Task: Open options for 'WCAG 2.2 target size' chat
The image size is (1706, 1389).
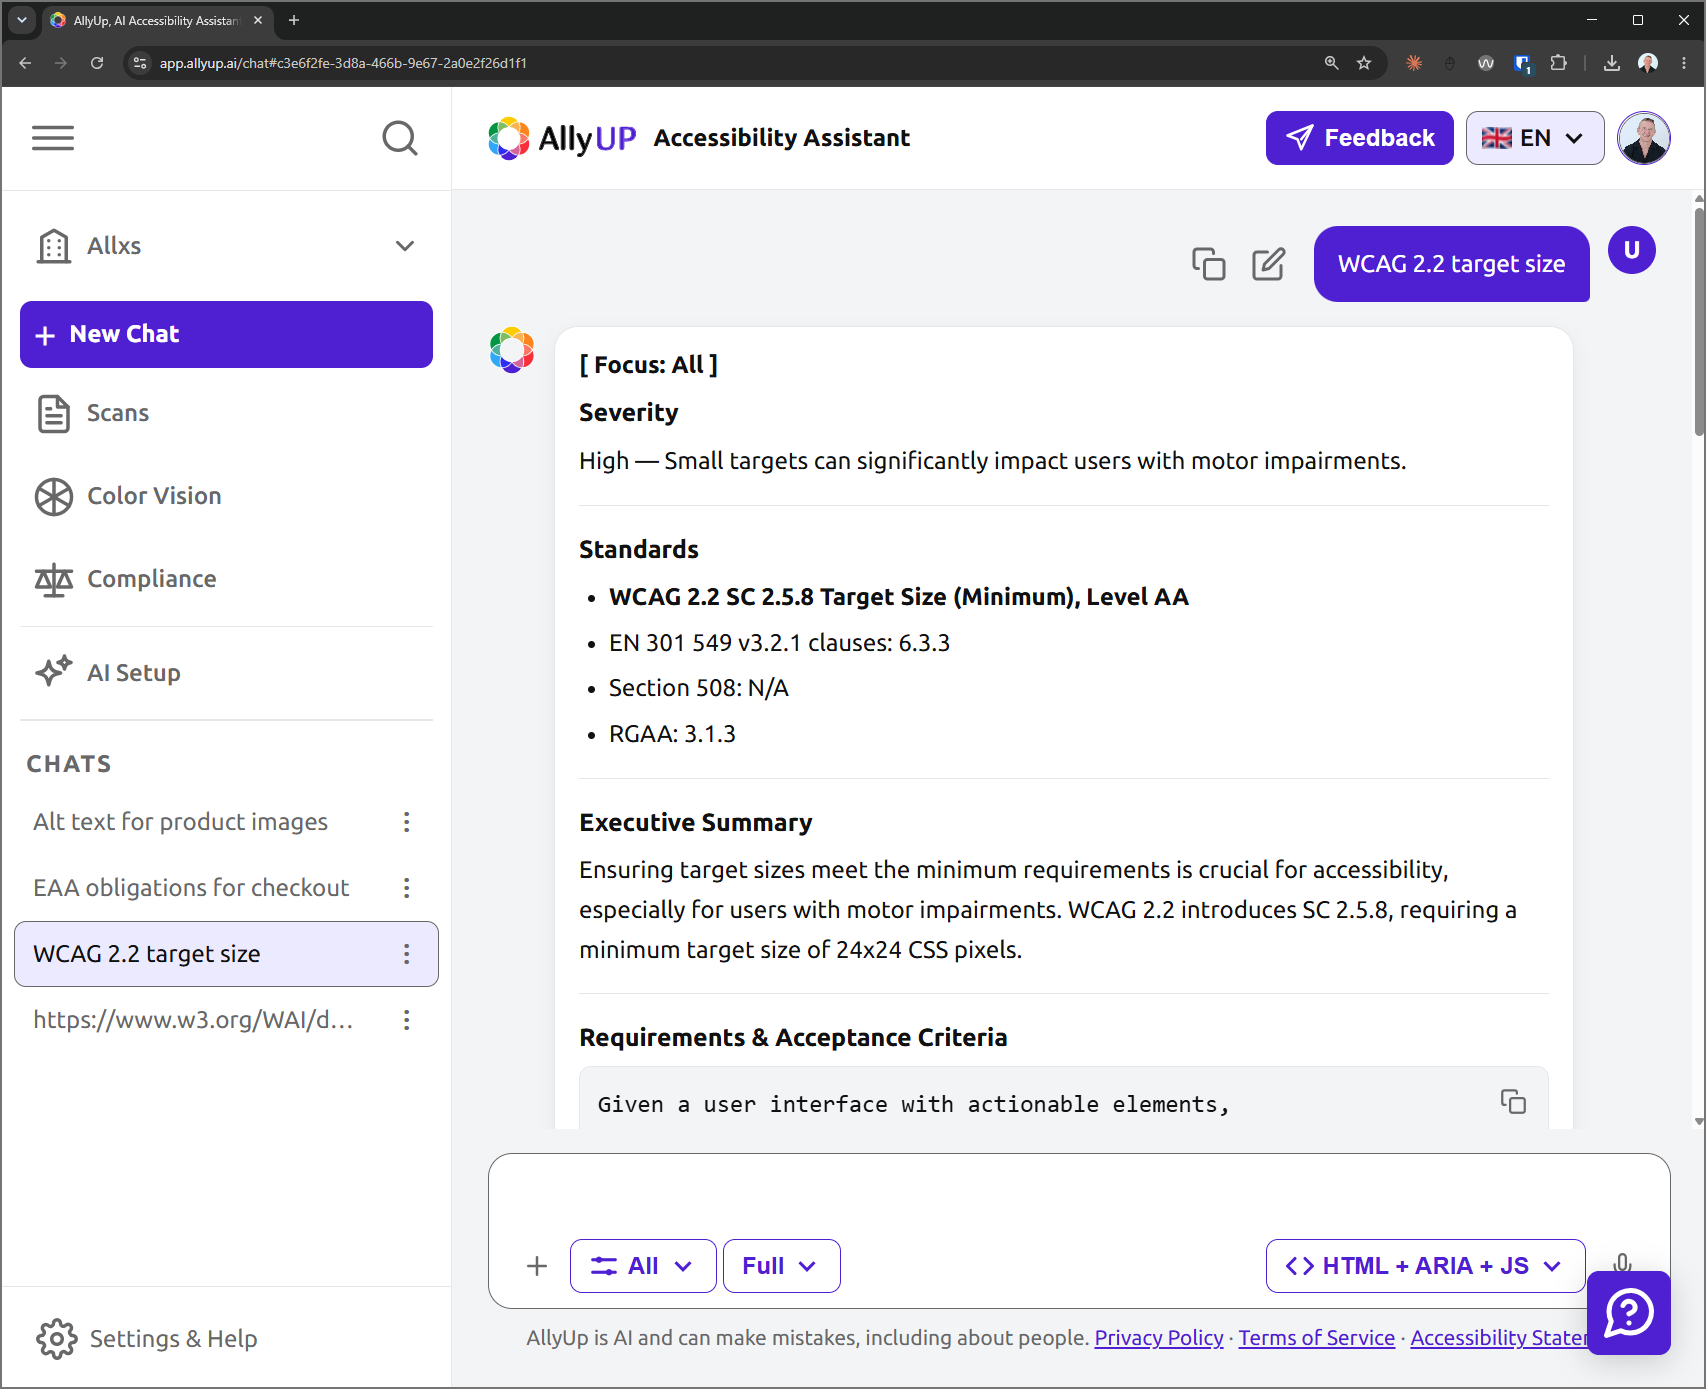Action: [406, 954]
